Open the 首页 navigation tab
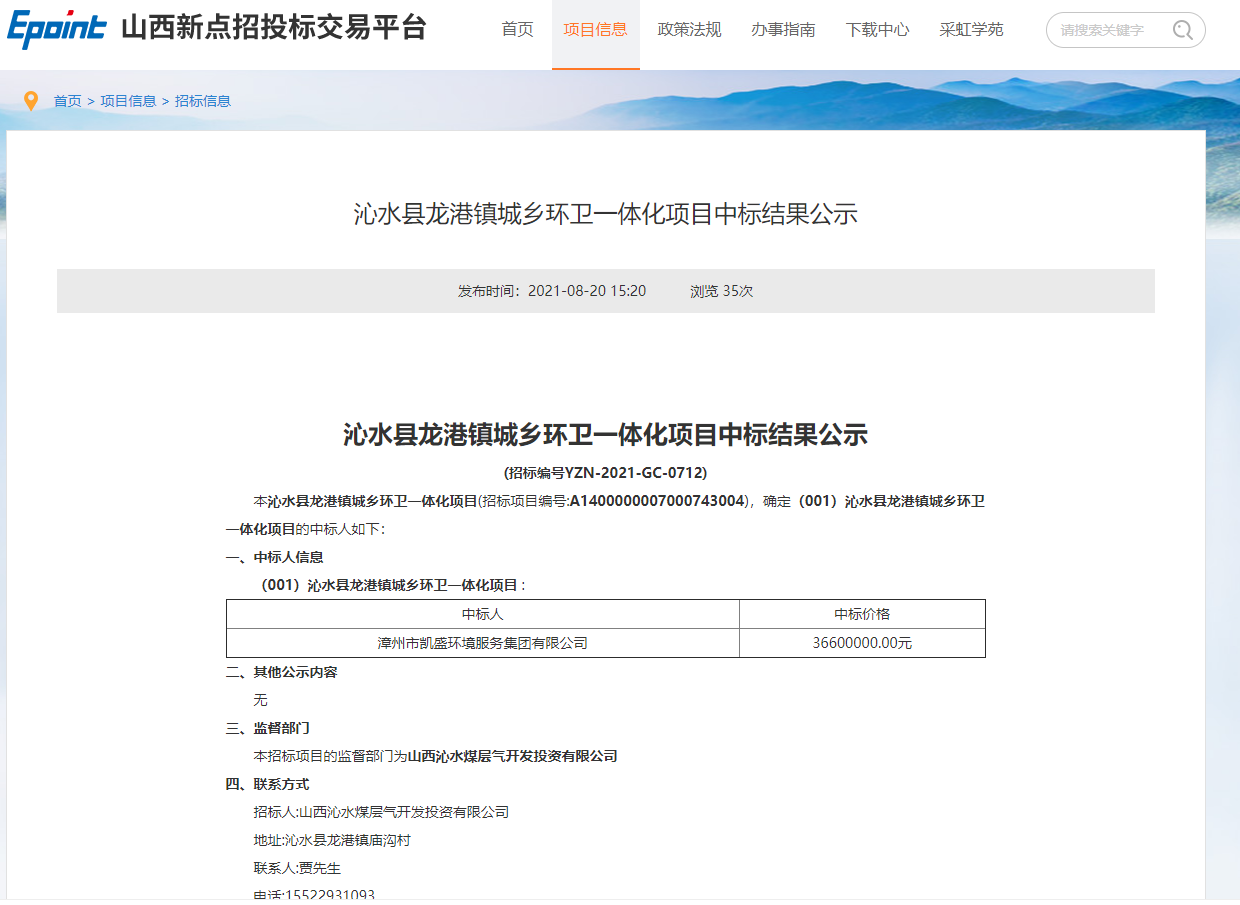 tap(518, 30)
